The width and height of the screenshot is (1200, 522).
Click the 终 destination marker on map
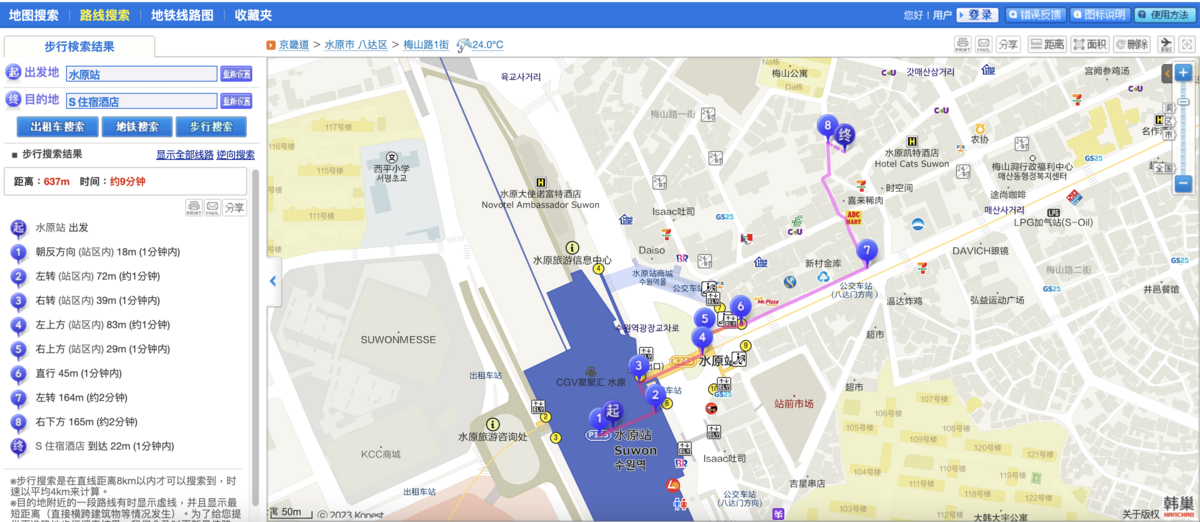point(845,136)
